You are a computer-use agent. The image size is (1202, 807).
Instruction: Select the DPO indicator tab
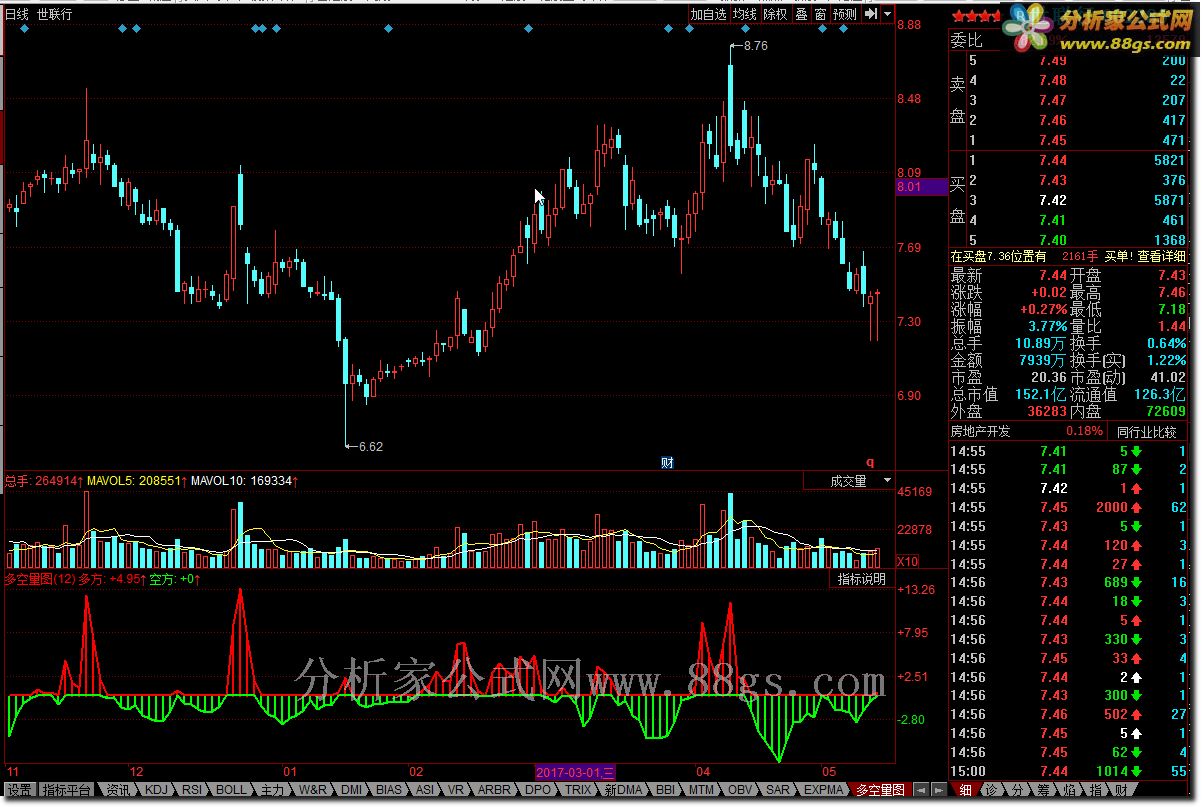tap(538, 790)
